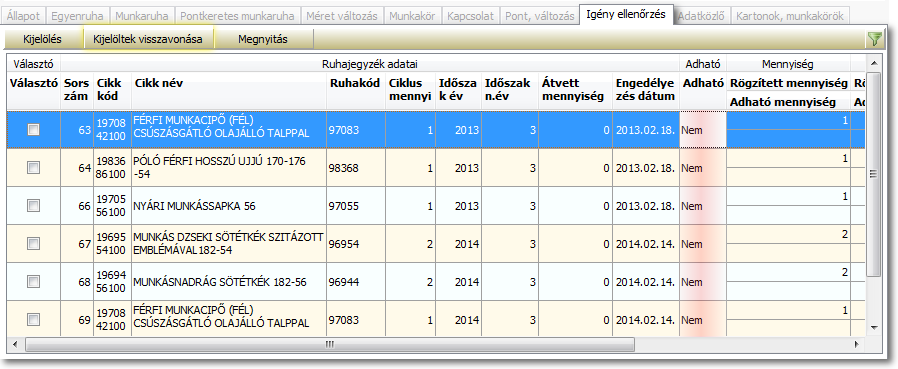Click the Ruhakód column header
Viewport: 898px width, 369px height.
tap(356, 90)
